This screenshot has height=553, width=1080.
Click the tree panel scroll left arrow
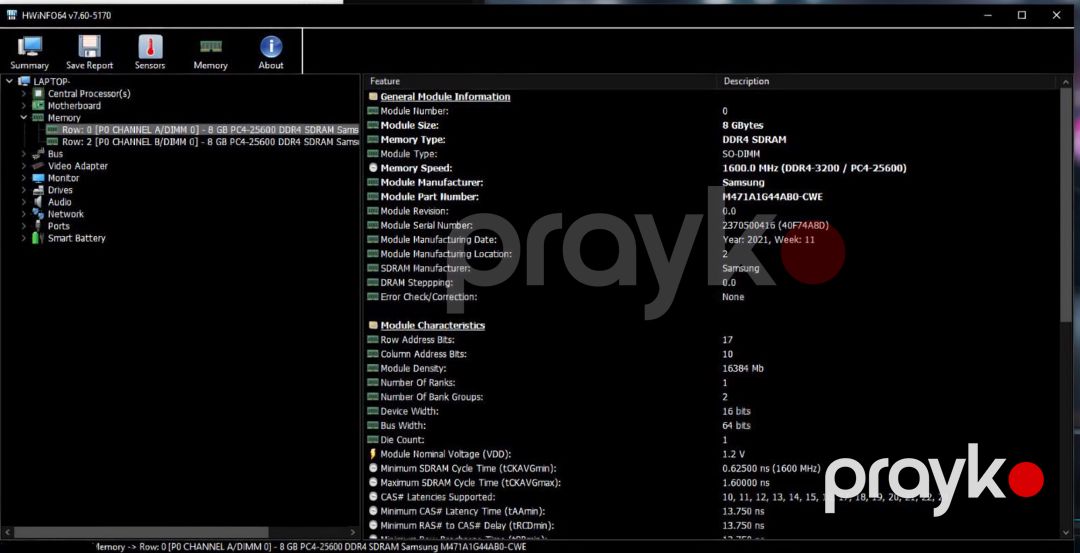click(x=6, y=532)
